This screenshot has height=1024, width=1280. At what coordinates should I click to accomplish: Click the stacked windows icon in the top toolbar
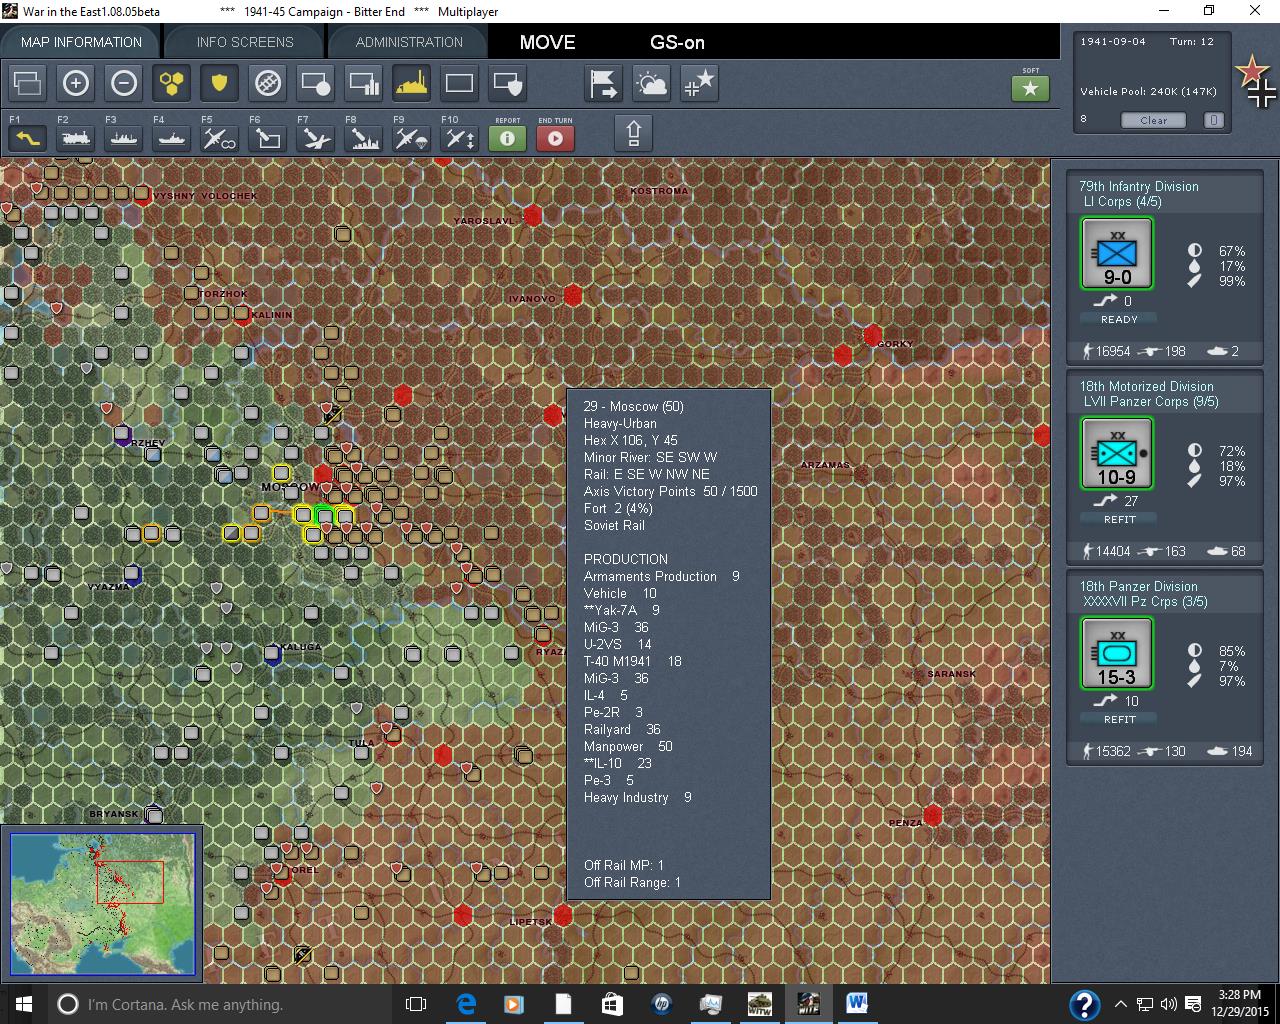28,83
